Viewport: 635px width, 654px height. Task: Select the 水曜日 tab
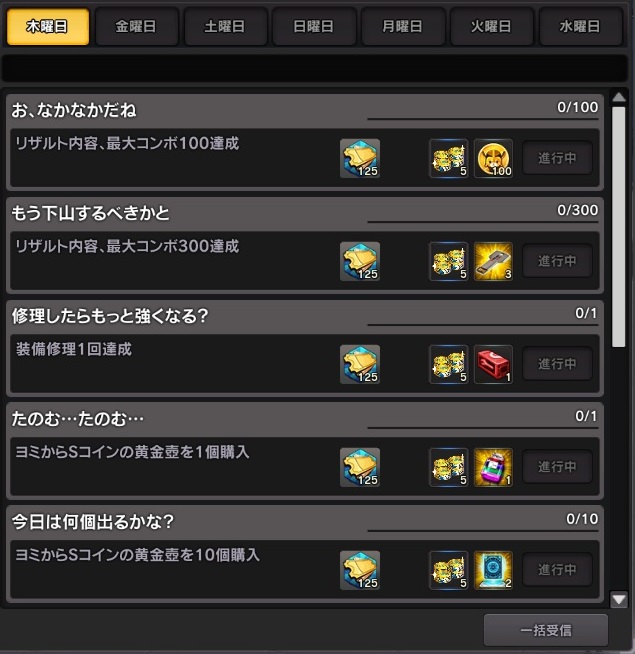pos(581,27)
